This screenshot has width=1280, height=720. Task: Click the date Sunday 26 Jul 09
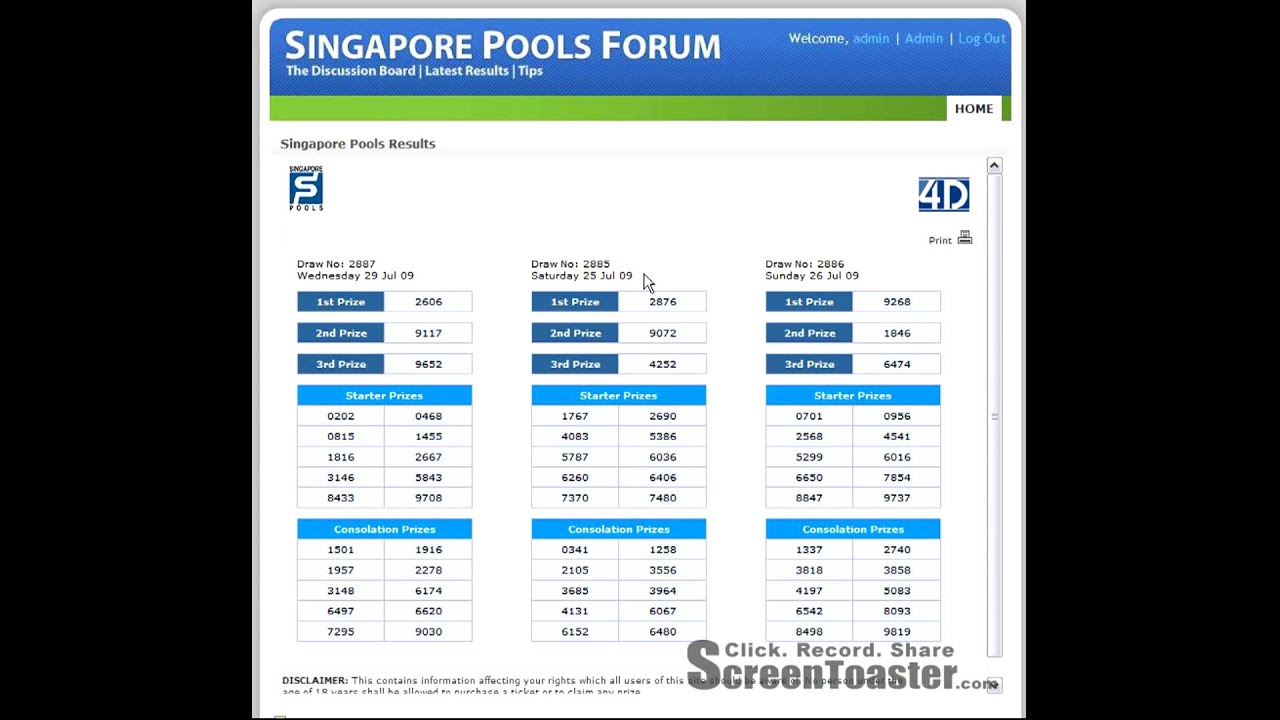point(812,276)
